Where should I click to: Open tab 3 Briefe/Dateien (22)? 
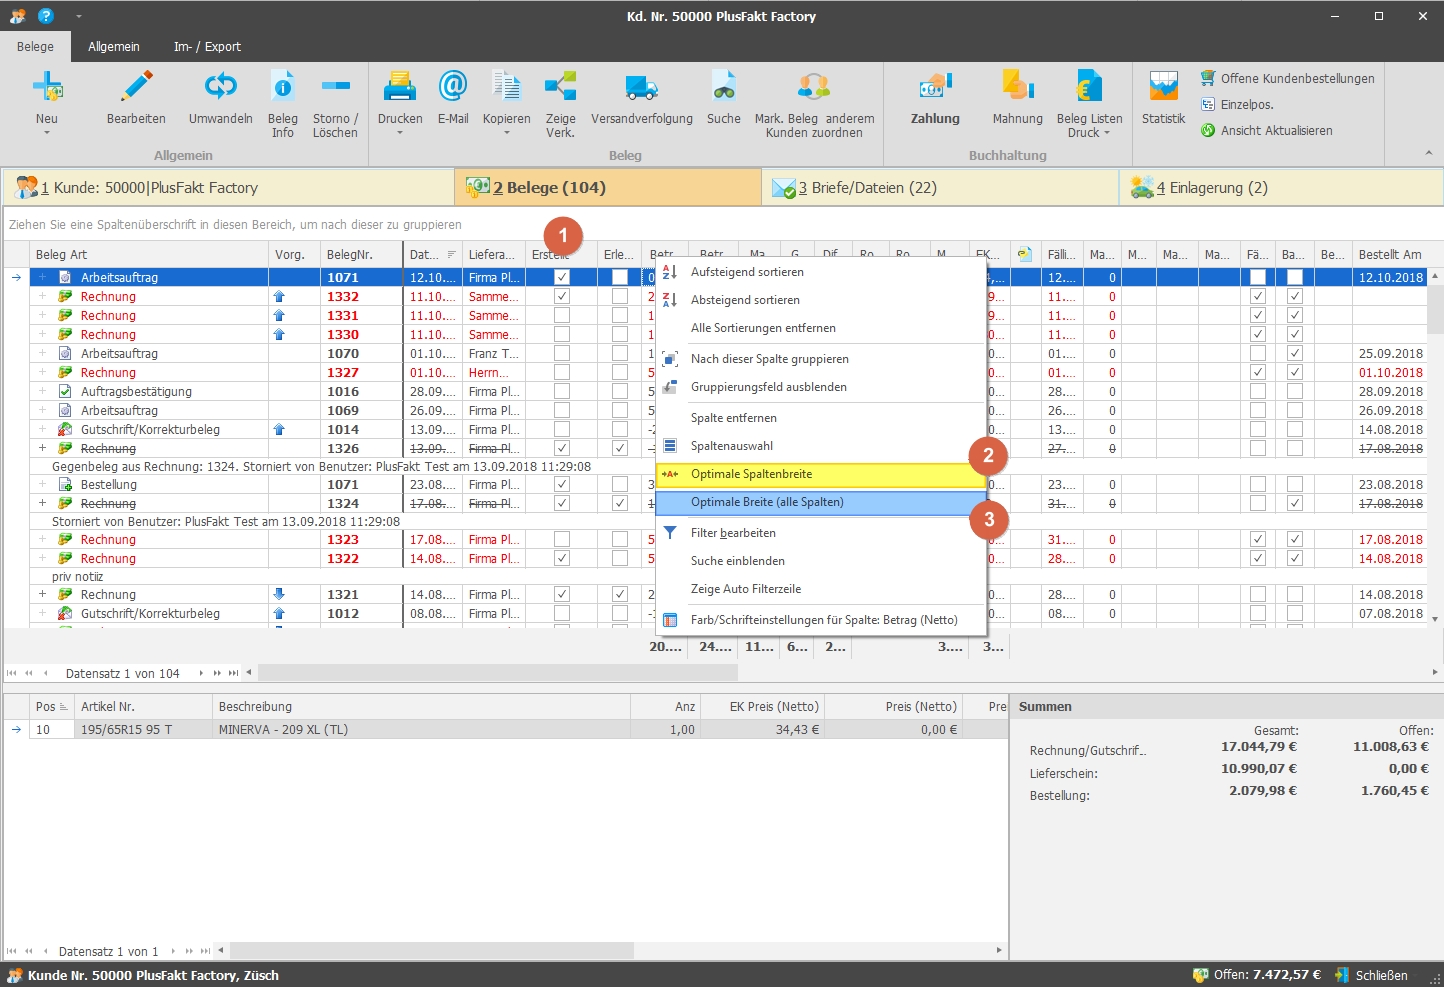click(940, 187)
